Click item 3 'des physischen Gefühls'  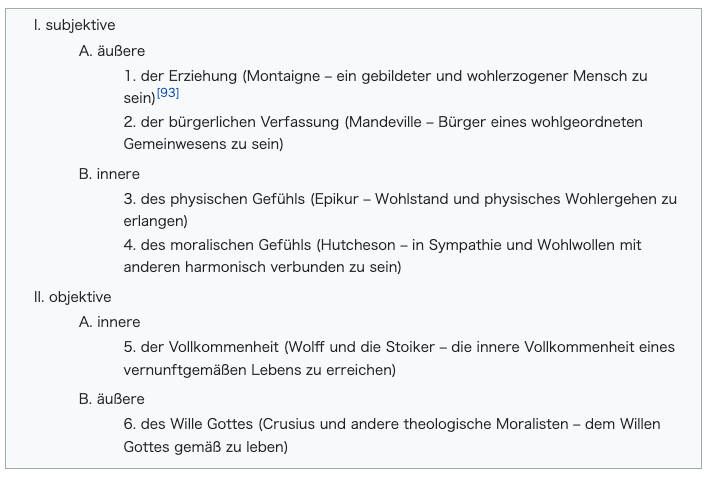tap(223, 199)
